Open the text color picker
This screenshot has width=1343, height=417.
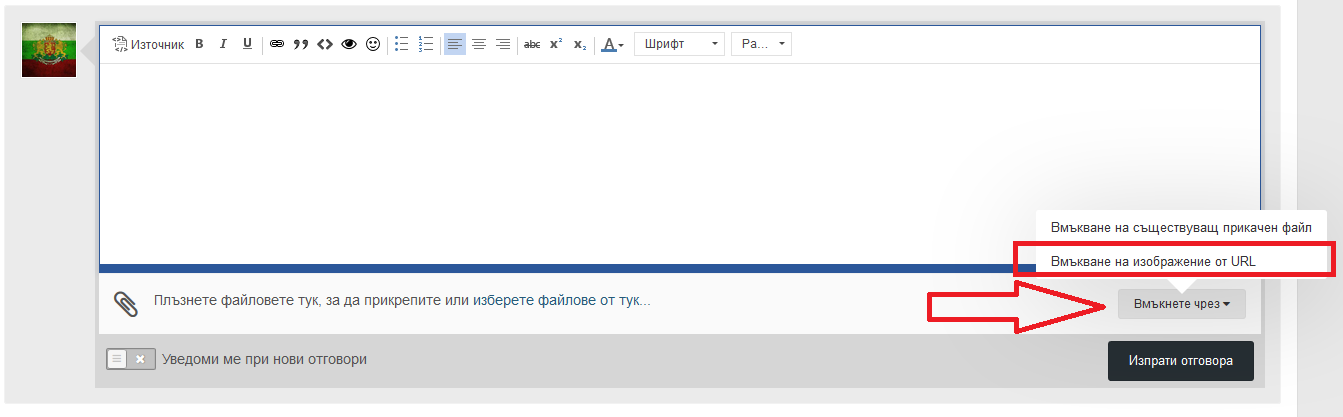point(612,44)
